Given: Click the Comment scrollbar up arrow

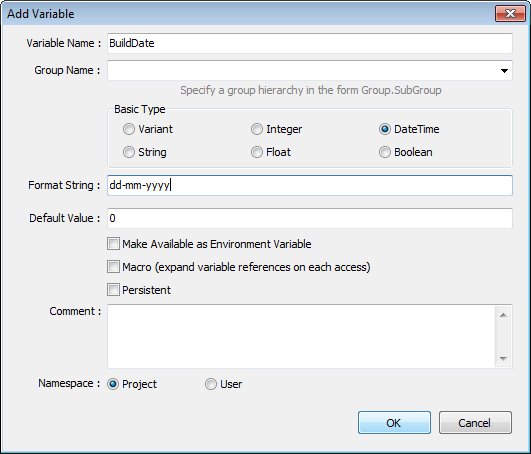Looking at the screenshot, I should tap(503, 315).
